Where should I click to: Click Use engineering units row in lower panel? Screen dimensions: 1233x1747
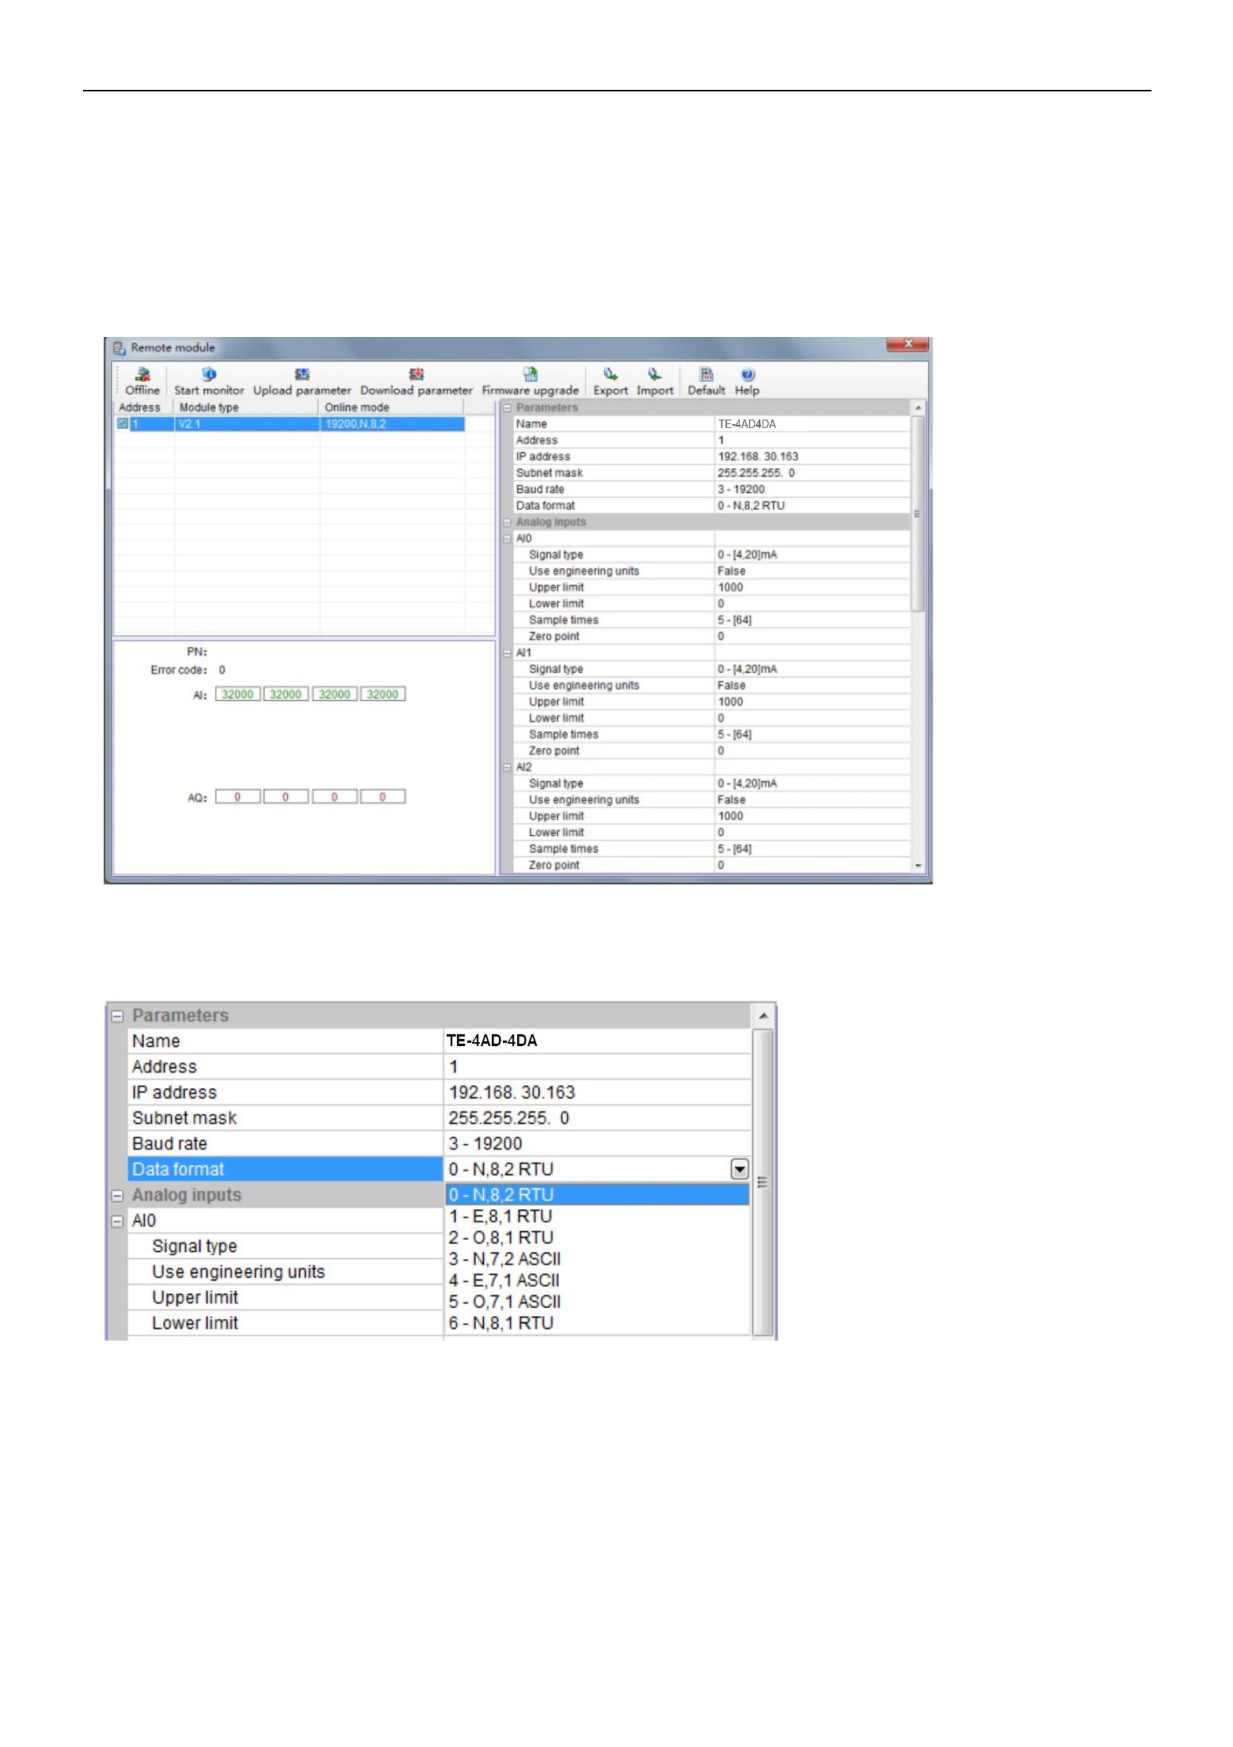[285, 1272]
